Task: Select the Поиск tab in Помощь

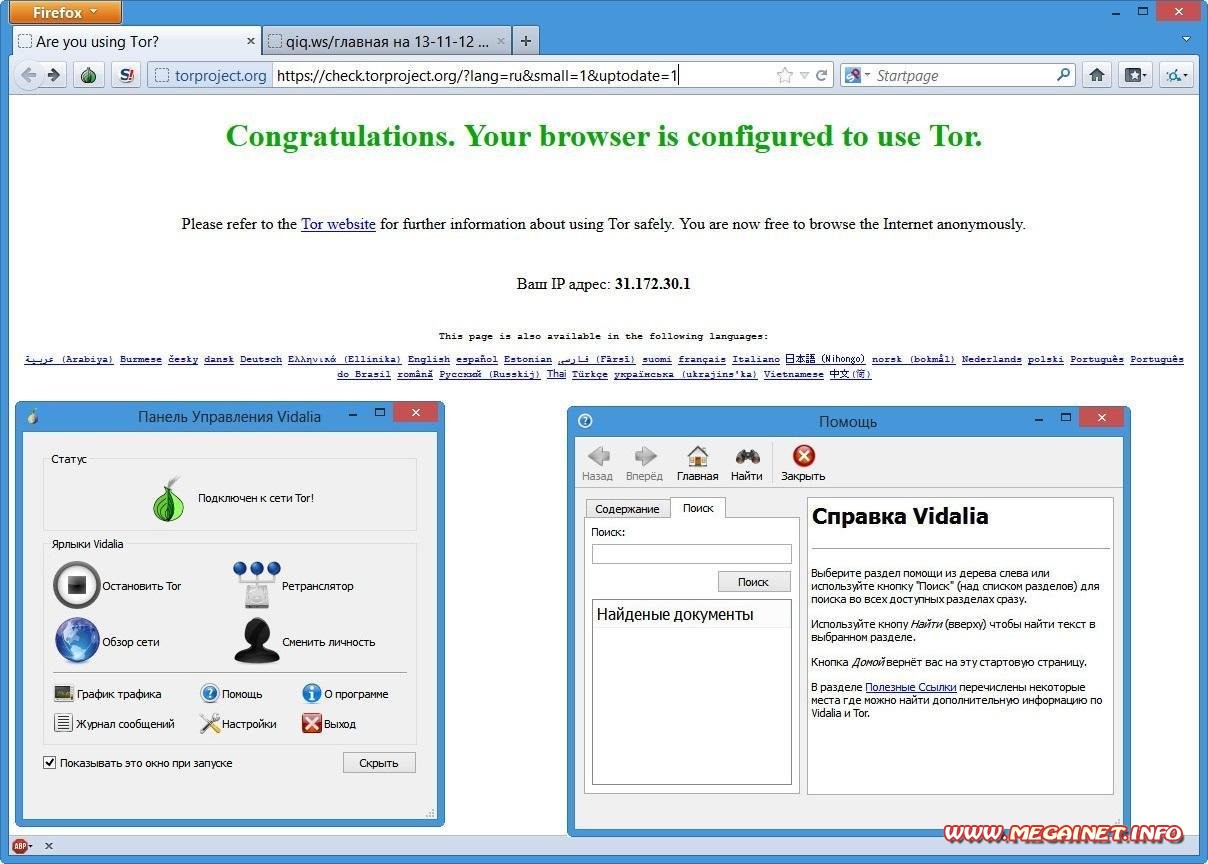Action: (697, 507)
